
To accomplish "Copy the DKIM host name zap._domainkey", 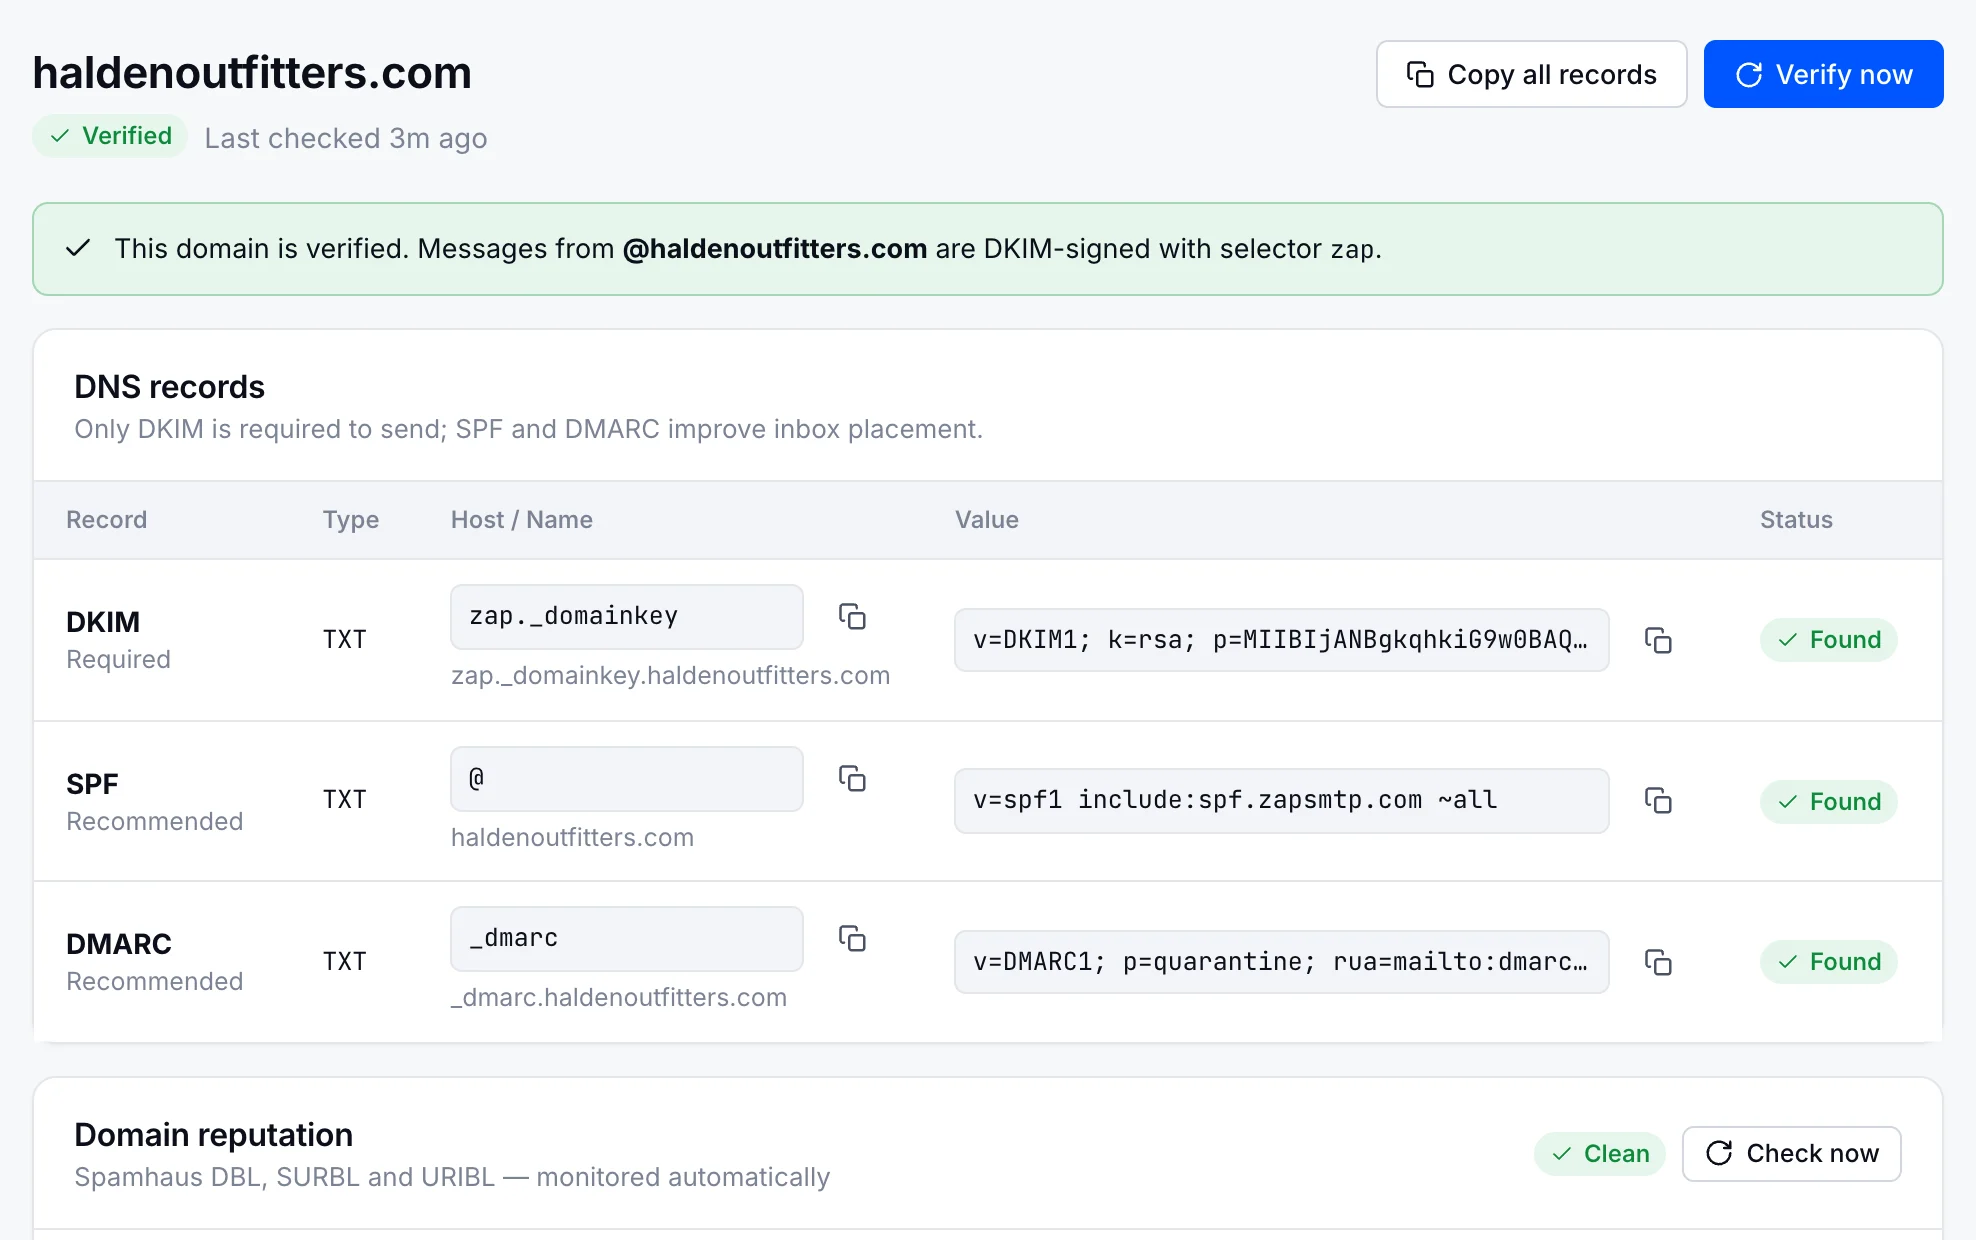I will coord(852,616).
